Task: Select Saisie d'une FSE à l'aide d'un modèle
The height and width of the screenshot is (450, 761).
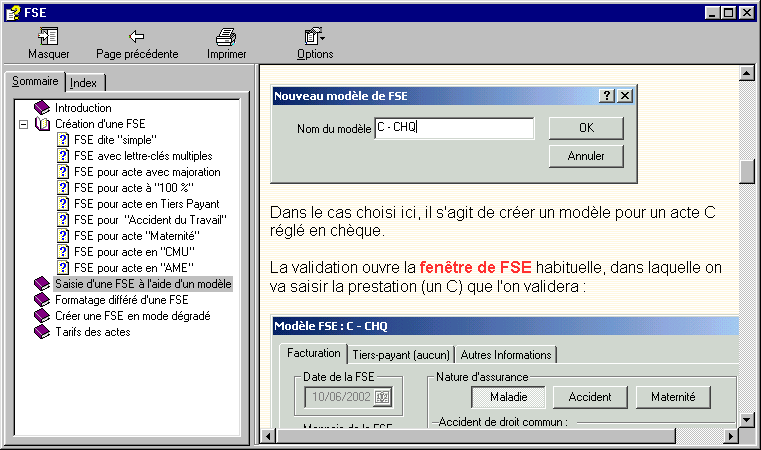Action: [143, 283]
